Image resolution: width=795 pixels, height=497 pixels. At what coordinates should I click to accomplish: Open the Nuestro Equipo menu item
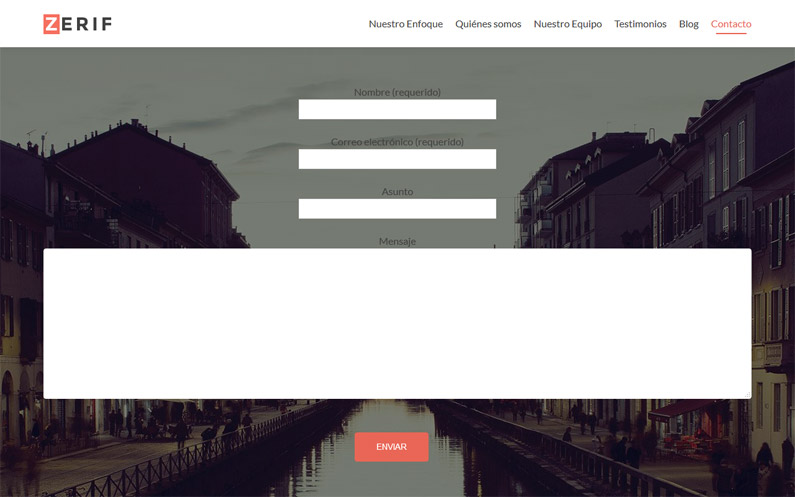point(568,24)
